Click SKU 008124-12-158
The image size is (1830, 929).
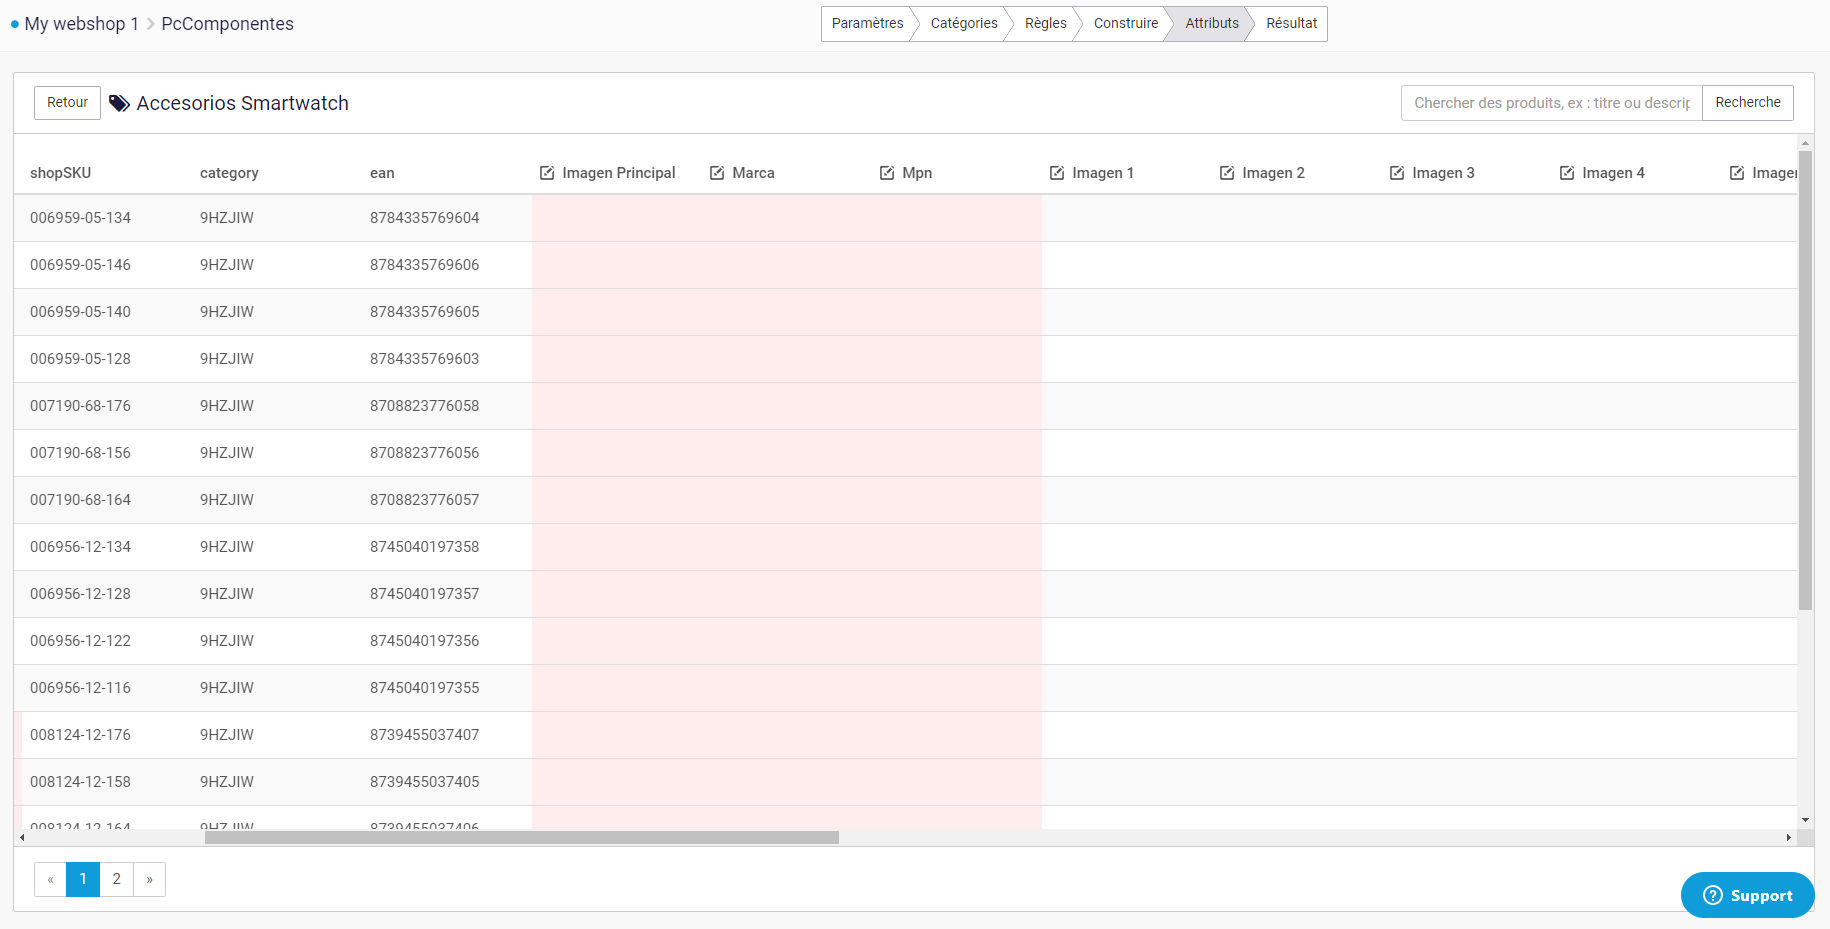80,782
